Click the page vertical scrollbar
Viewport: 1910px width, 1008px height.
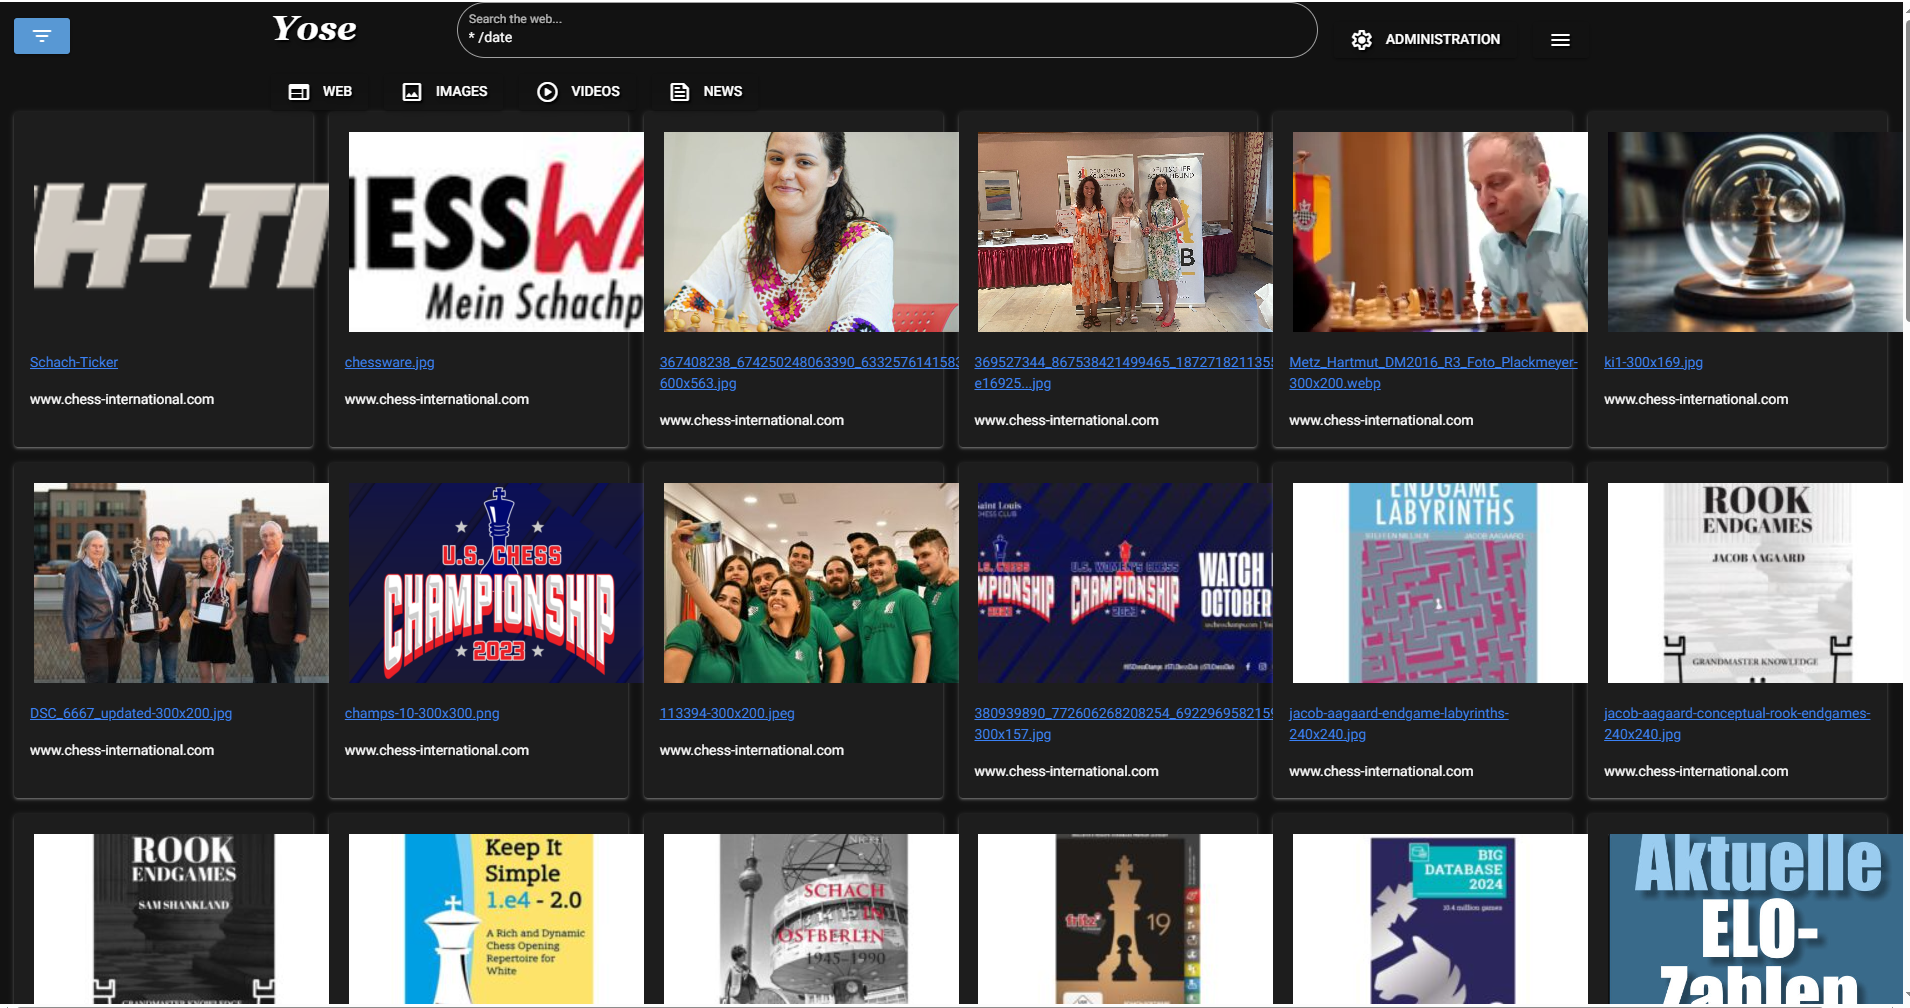1906,170
